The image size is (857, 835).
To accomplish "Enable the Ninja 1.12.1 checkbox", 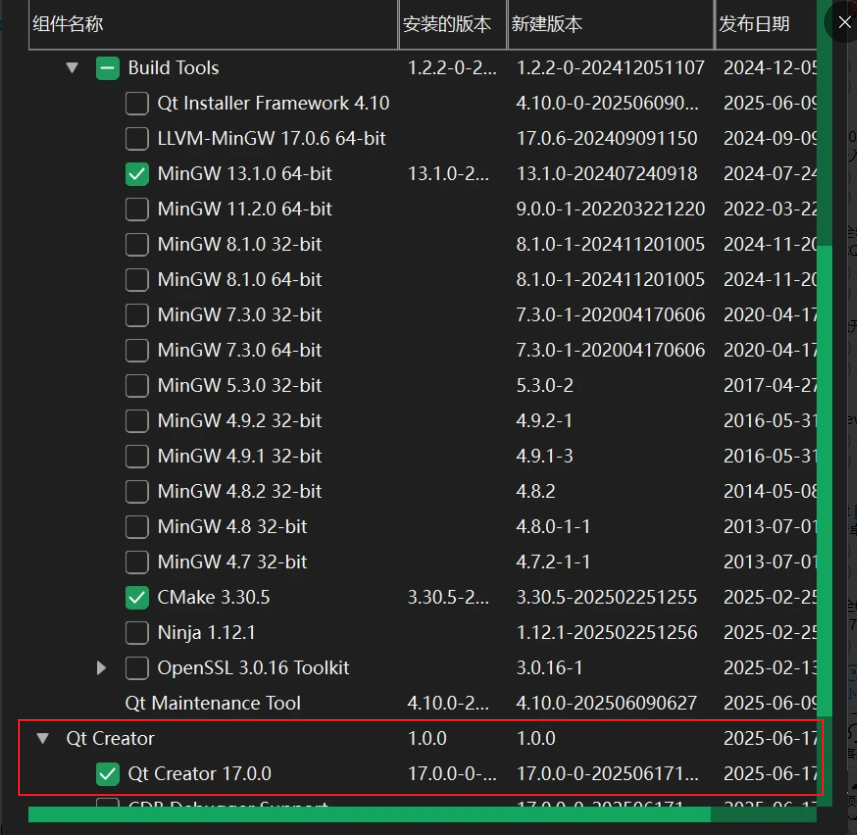I will 137,633.
